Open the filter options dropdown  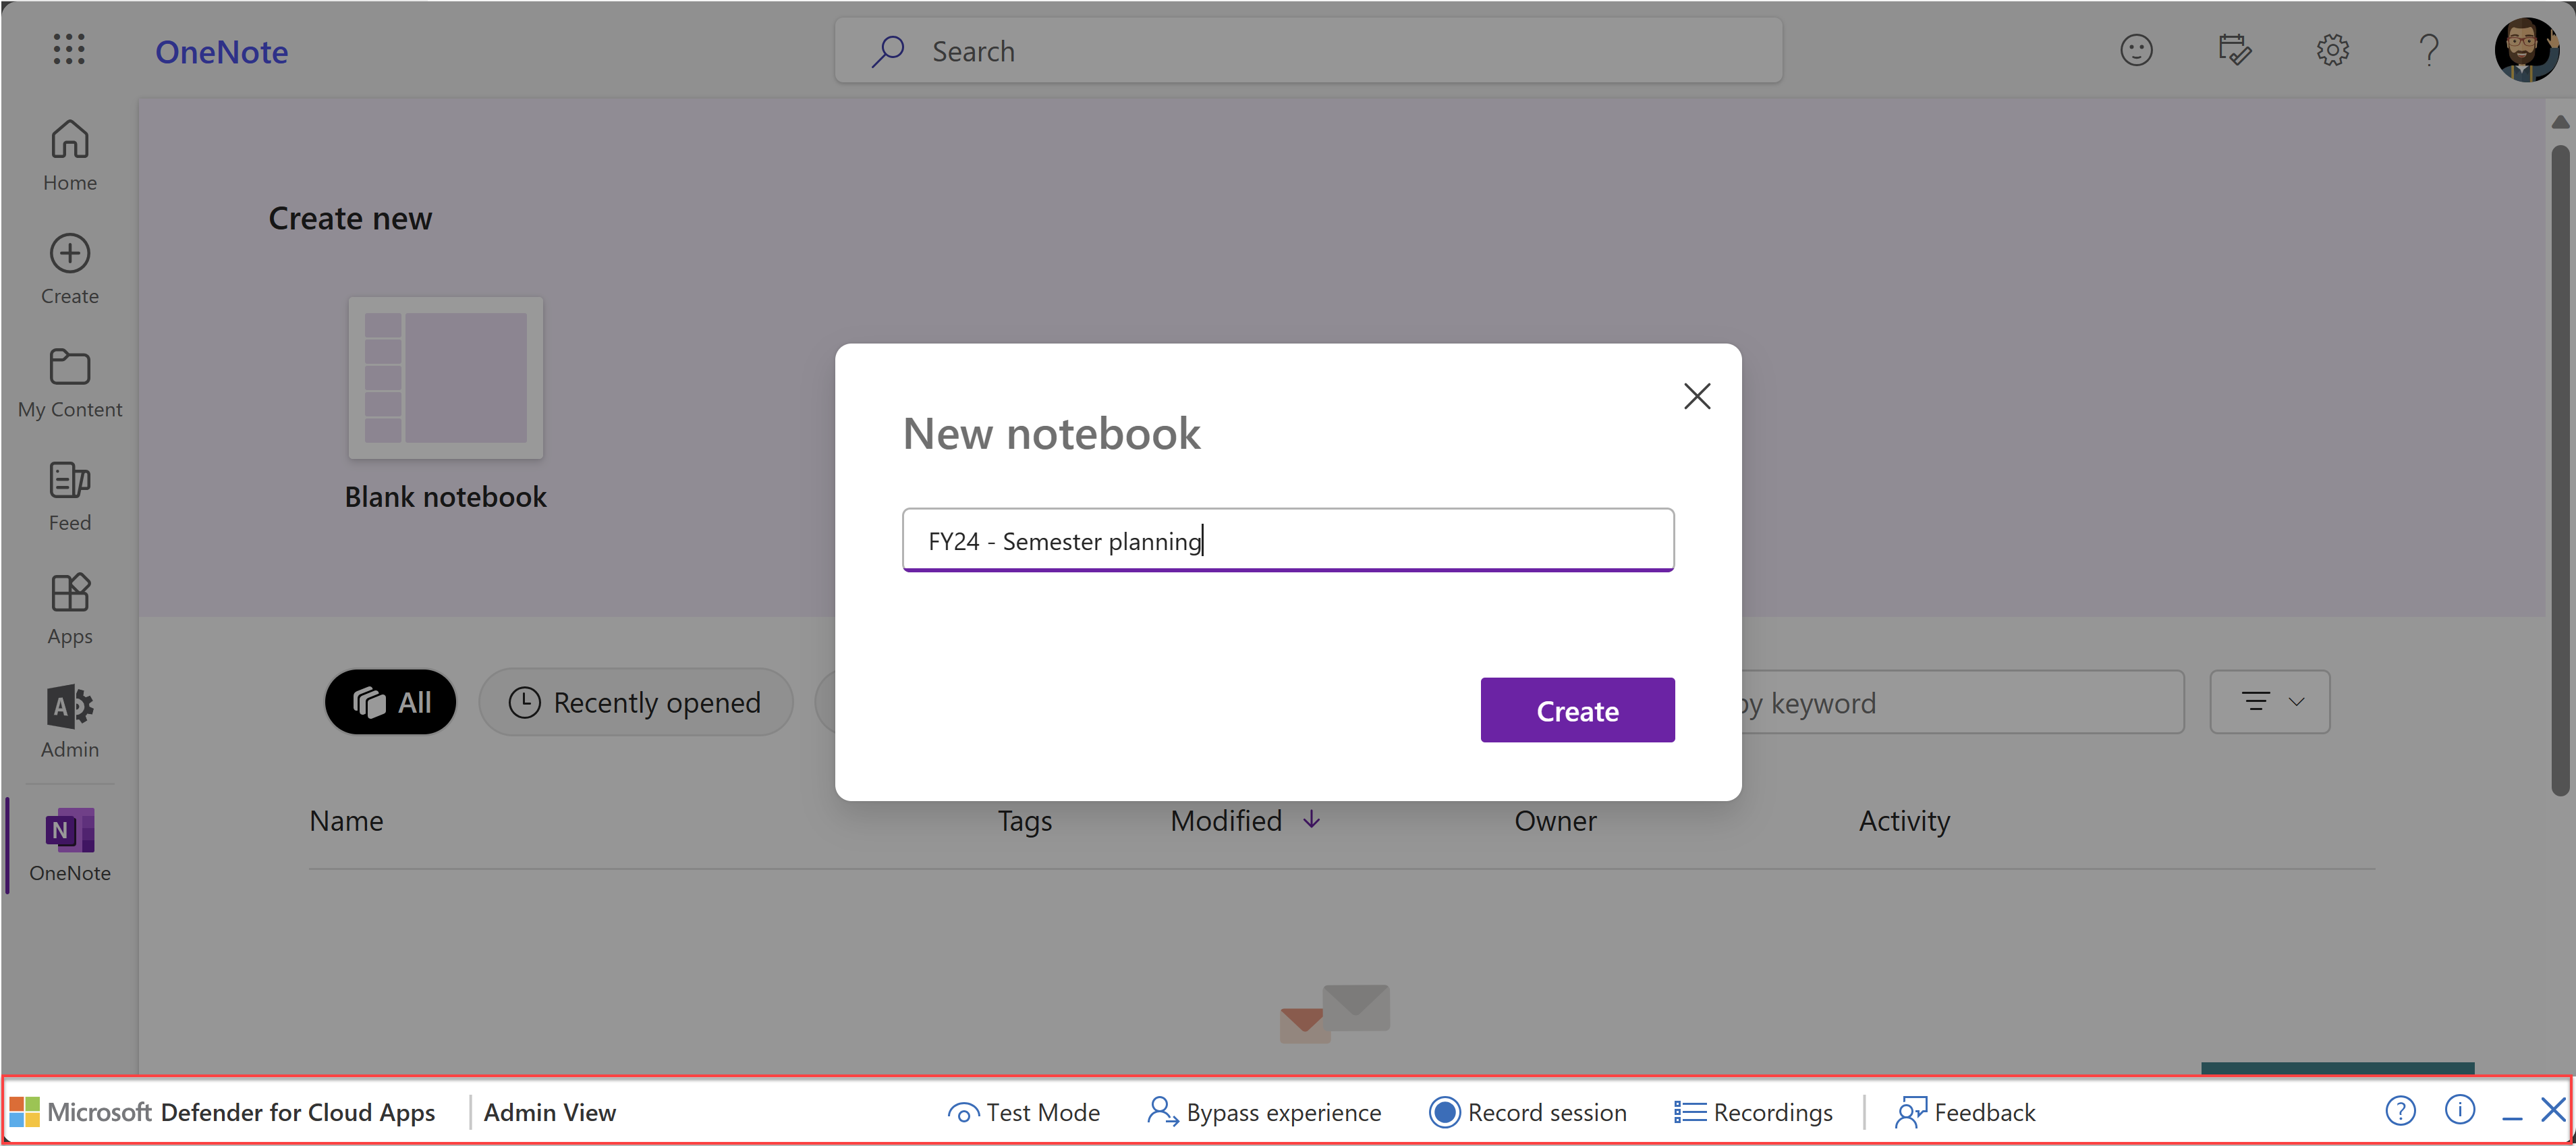click(2269, 702)
